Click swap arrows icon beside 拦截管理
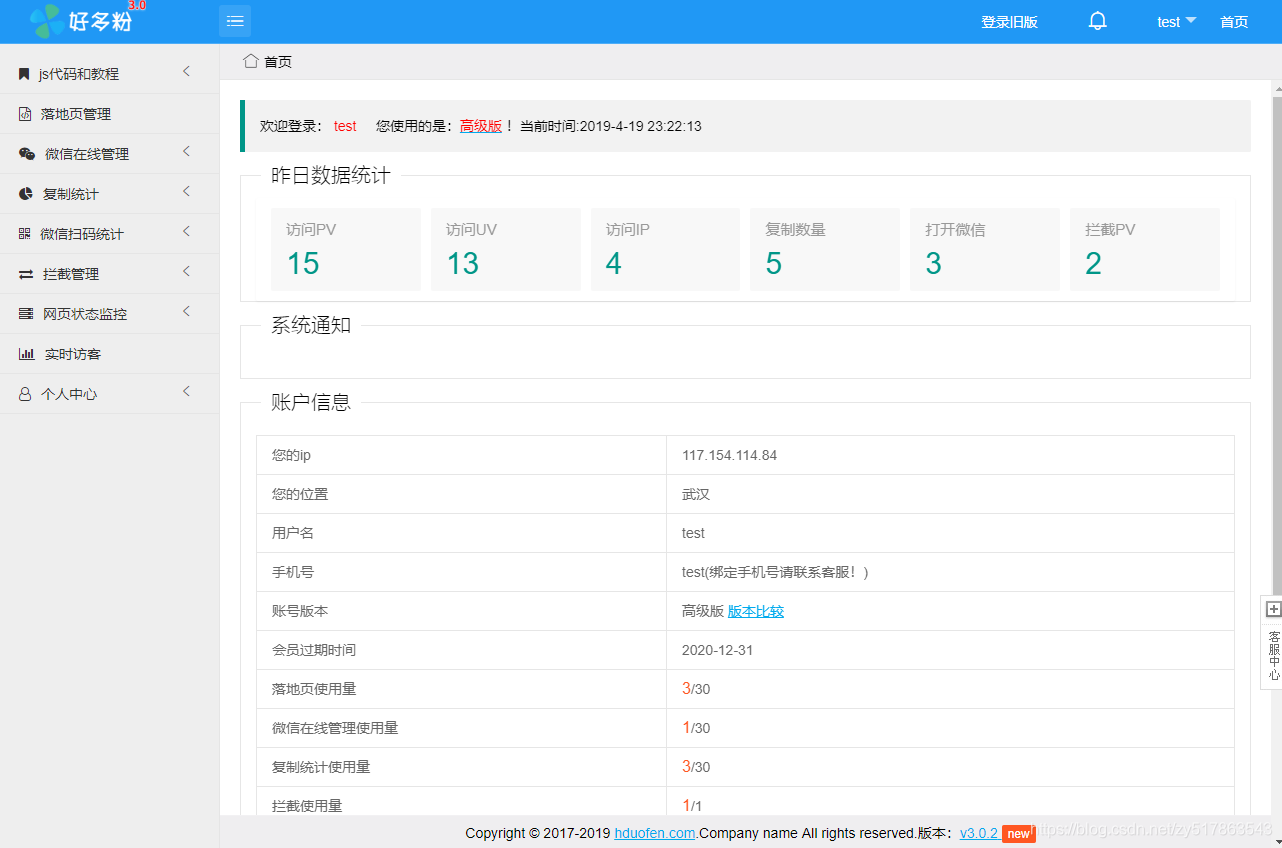The width and height of the screenshot is (1282, 848). [x=26, y=274]
